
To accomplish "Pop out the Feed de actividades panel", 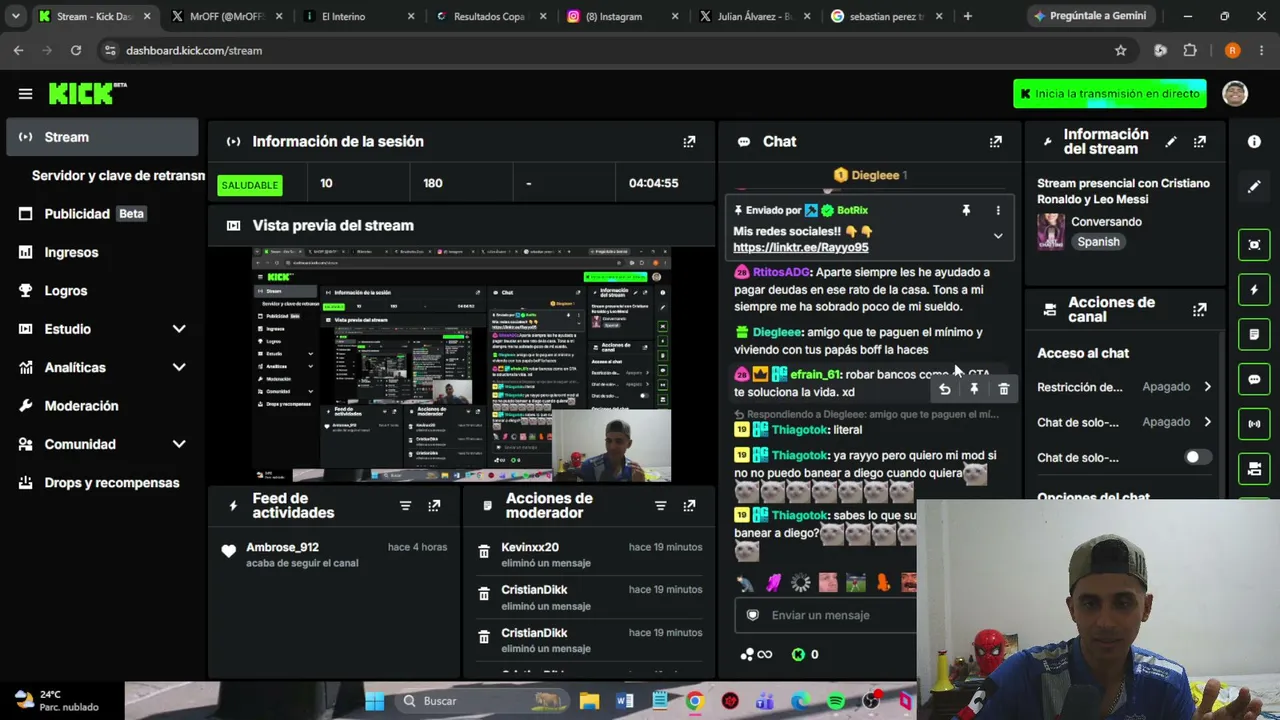I will coord(434,506).
